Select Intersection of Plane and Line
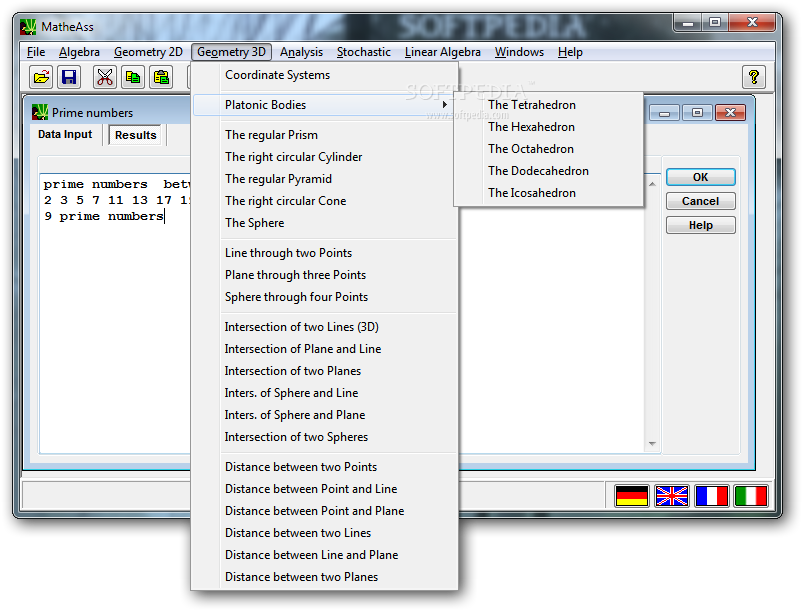The height and width of the screenshot is (611, 803). [x=325, y=349]
